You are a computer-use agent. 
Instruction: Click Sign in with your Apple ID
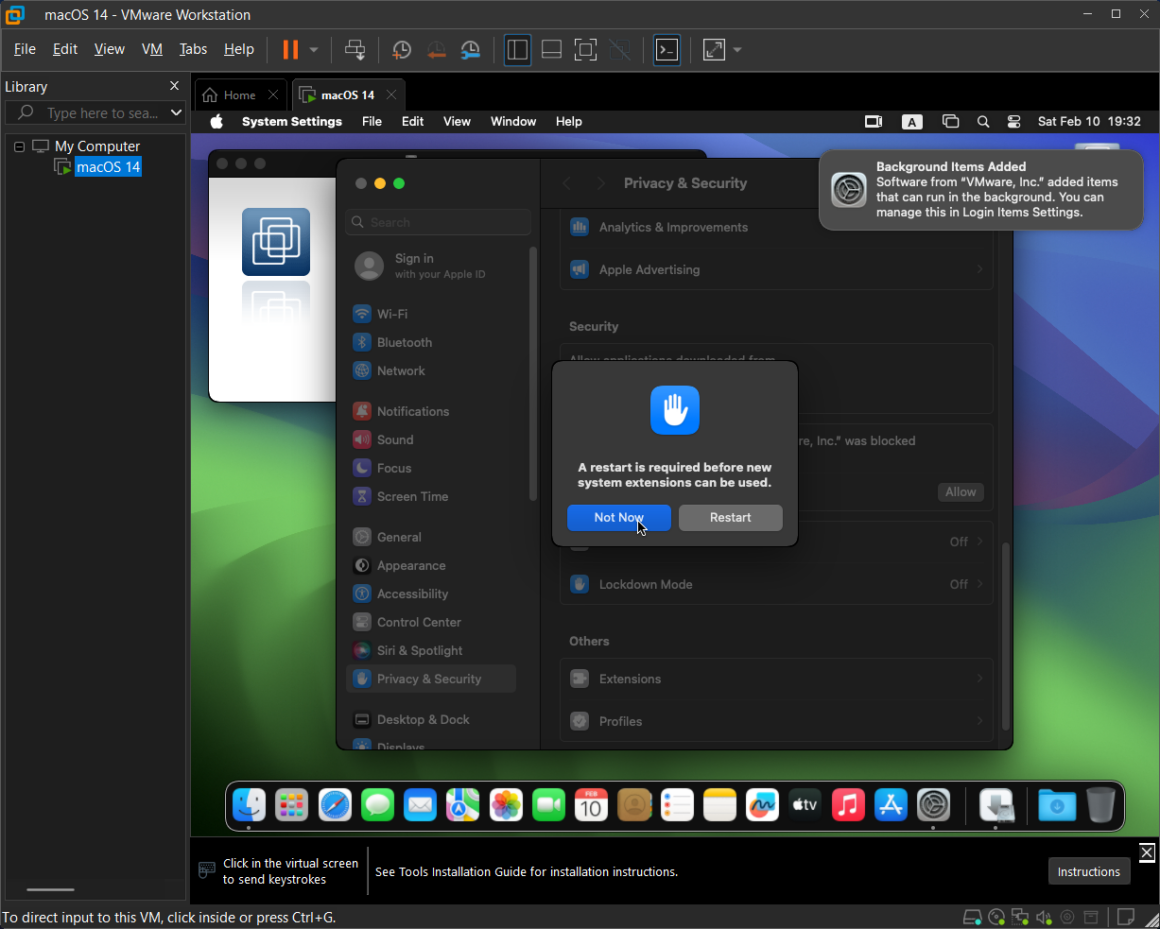pyautogui.click(x=431, y=266)
